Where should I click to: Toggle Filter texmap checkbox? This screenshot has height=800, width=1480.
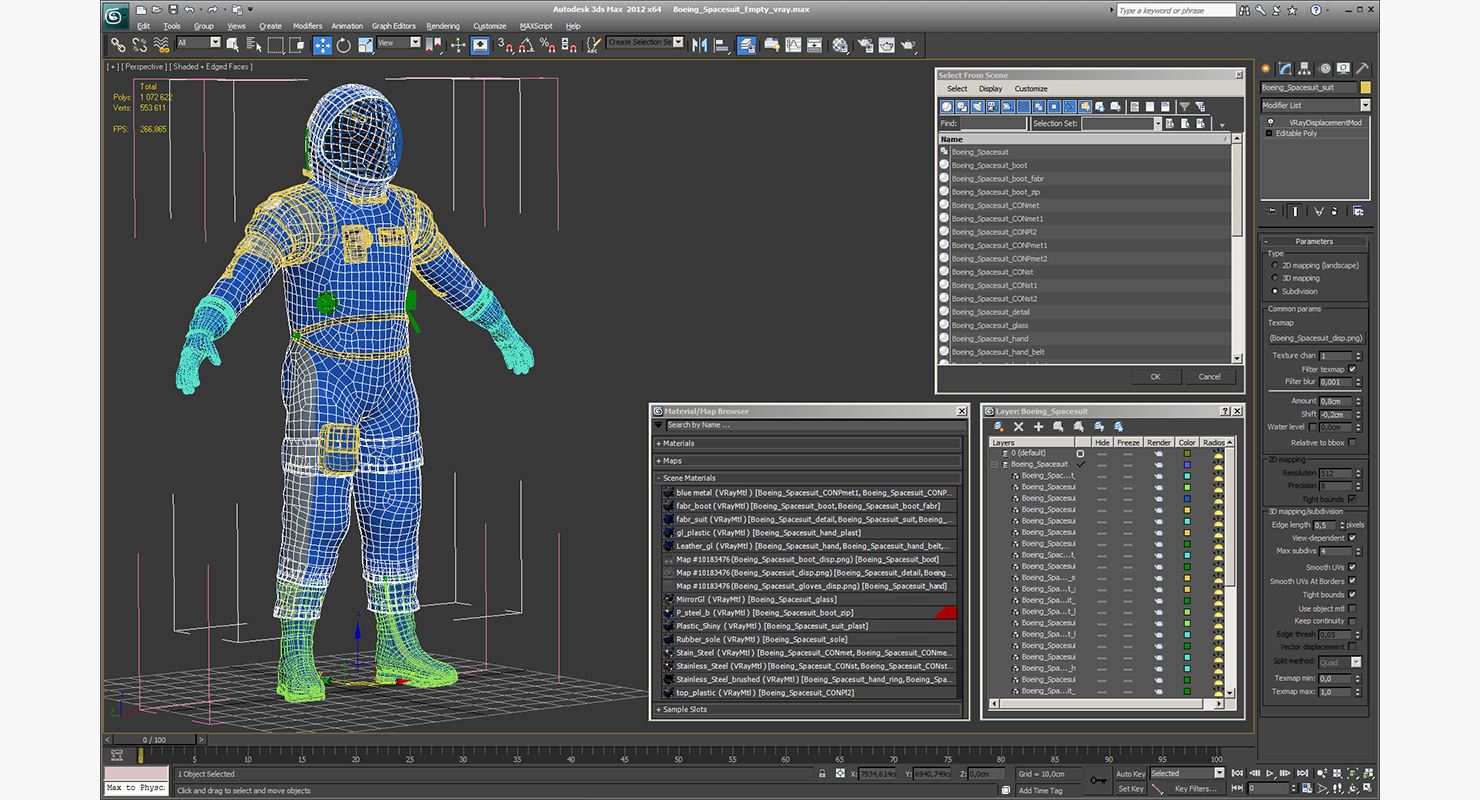click(x=1352, y=369)
